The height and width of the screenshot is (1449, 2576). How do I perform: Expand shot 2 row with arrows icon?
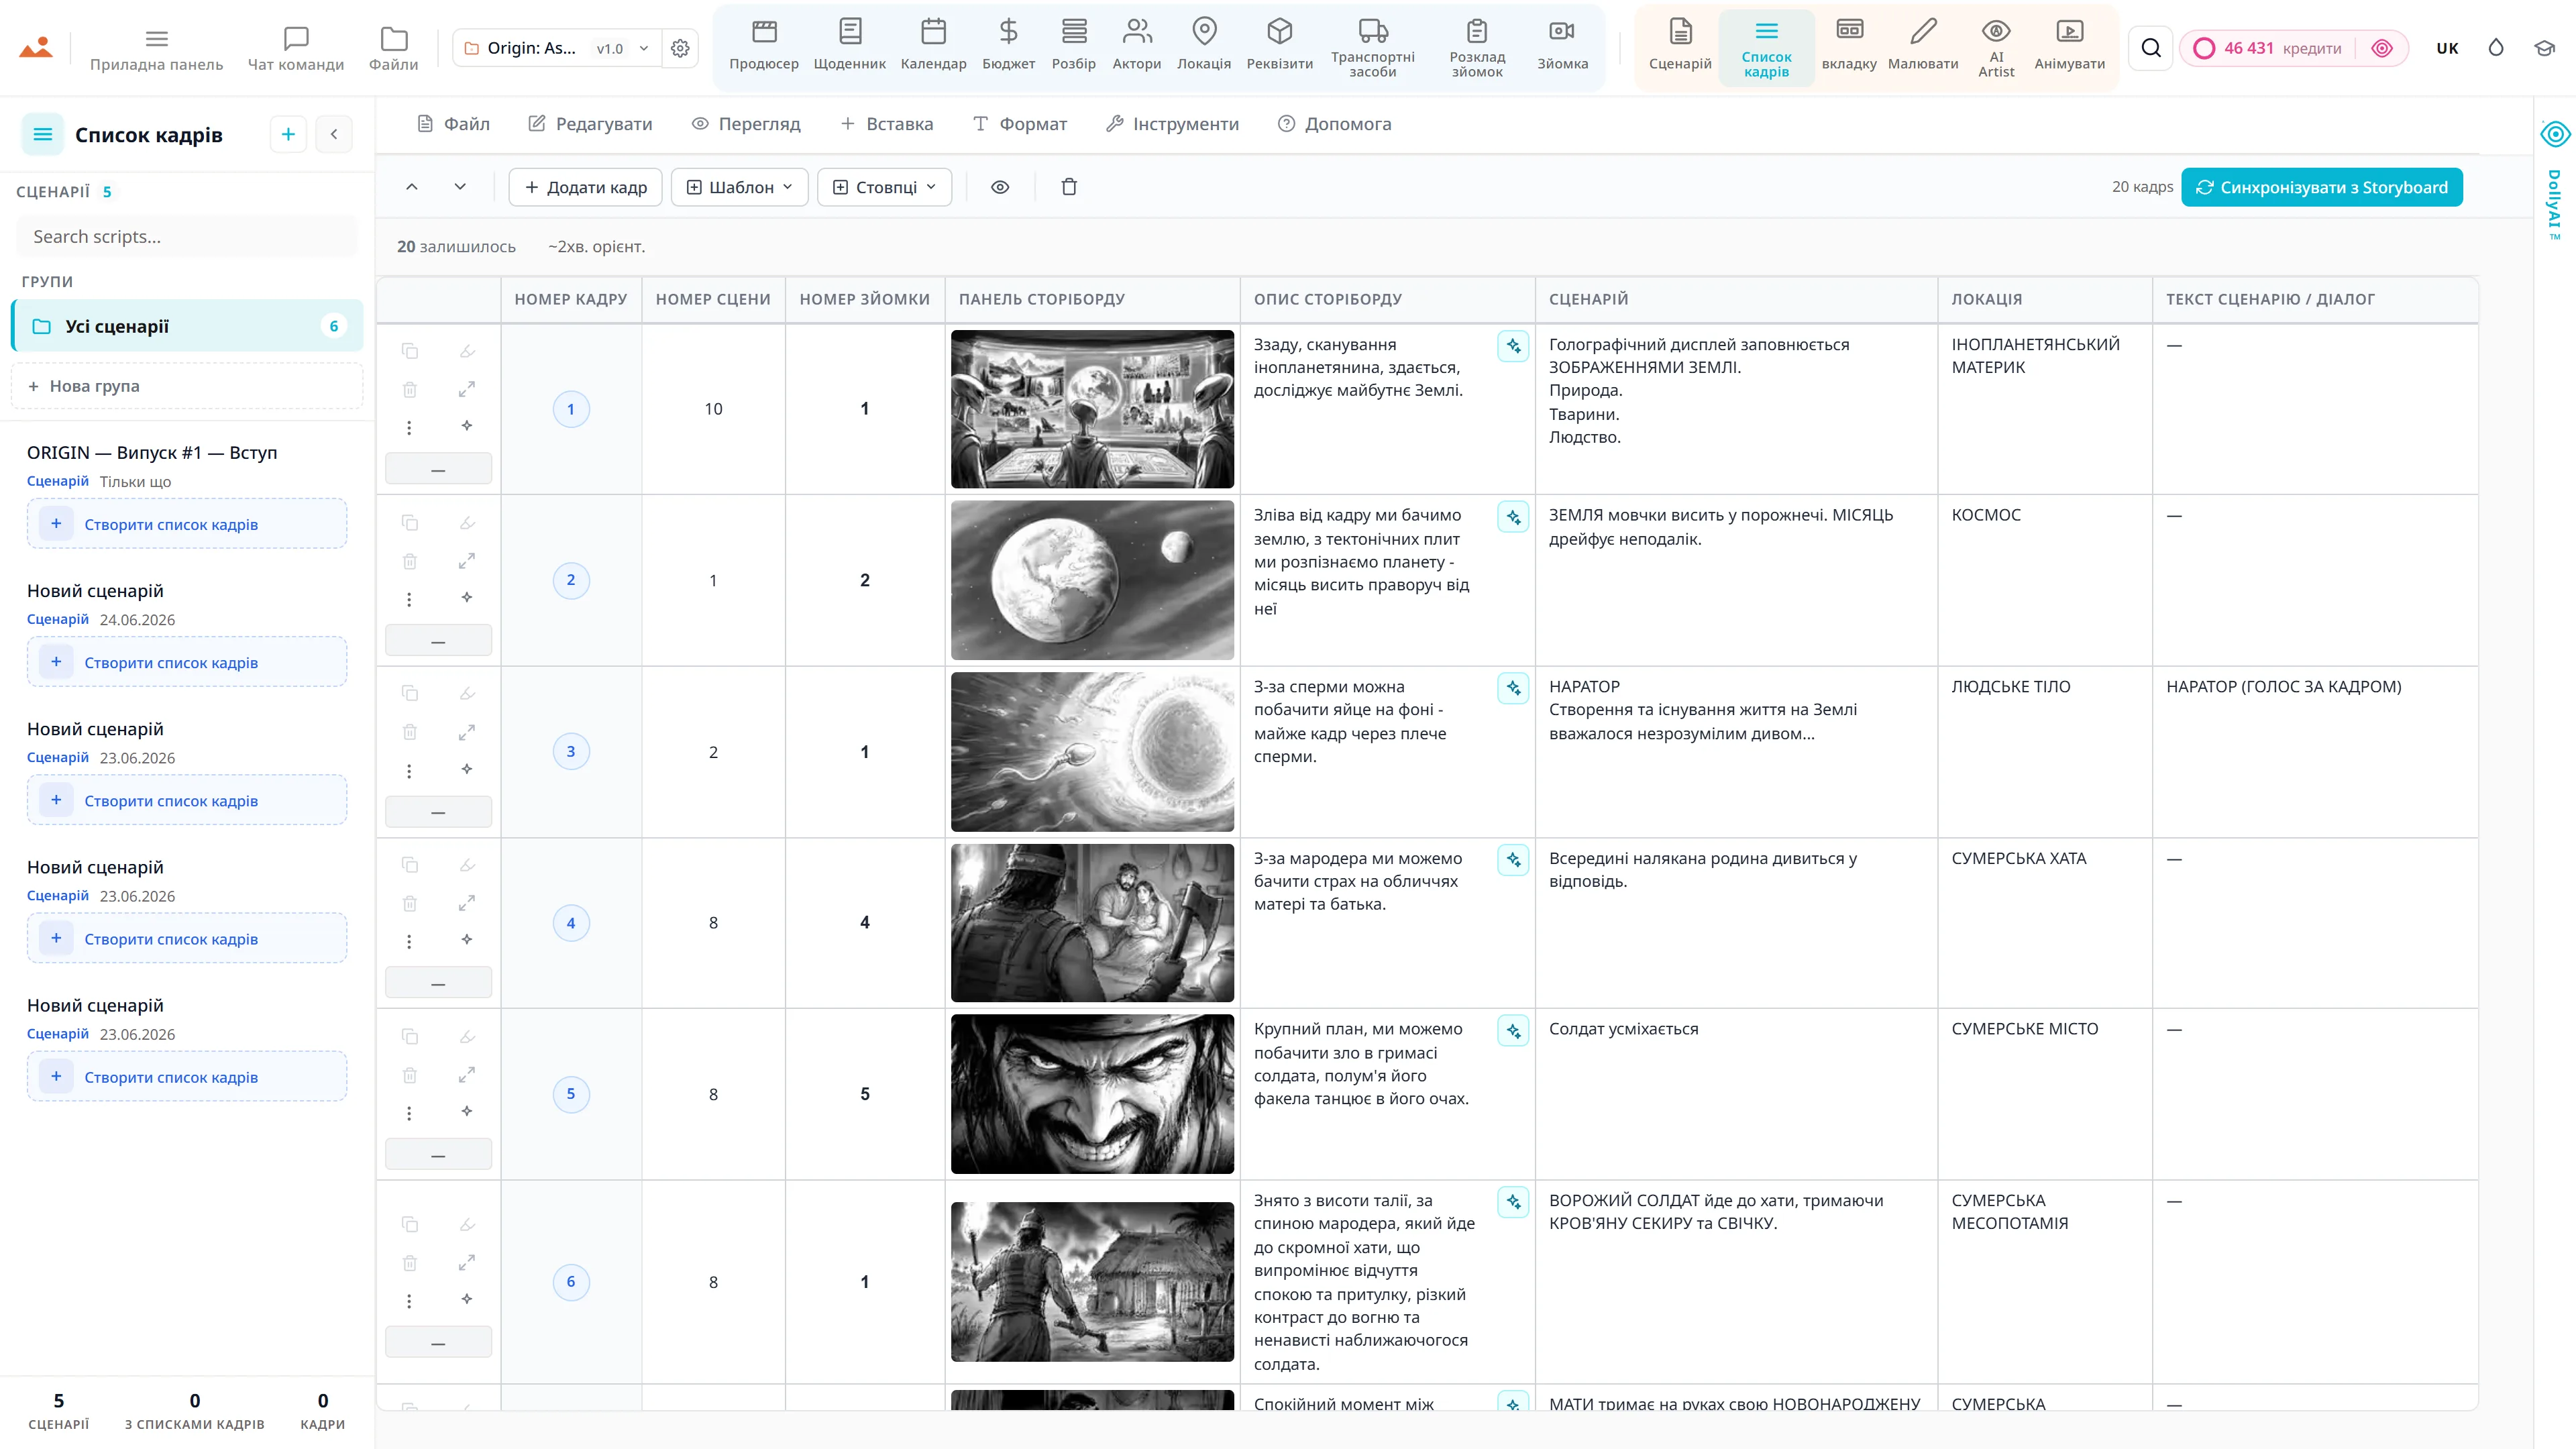click(x=467, y=561)
